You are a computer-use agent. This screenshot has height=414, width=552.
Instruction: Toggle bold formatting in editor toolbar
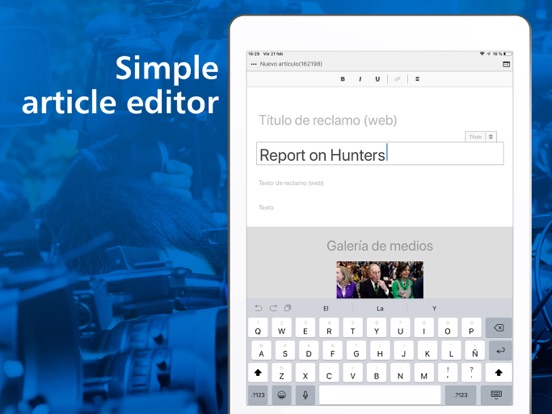343,79
